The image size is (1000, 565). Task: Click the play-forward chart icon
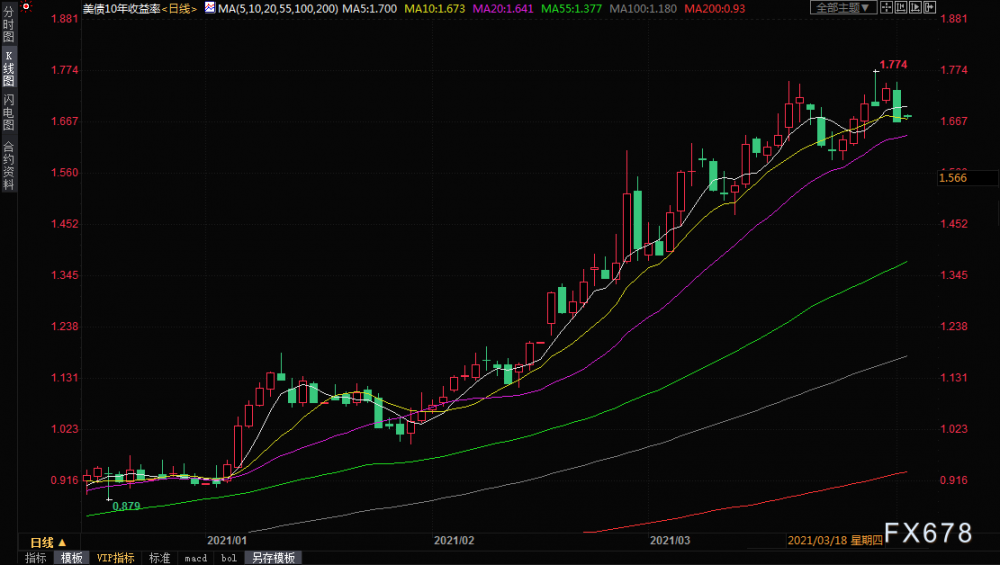point(915,8)
